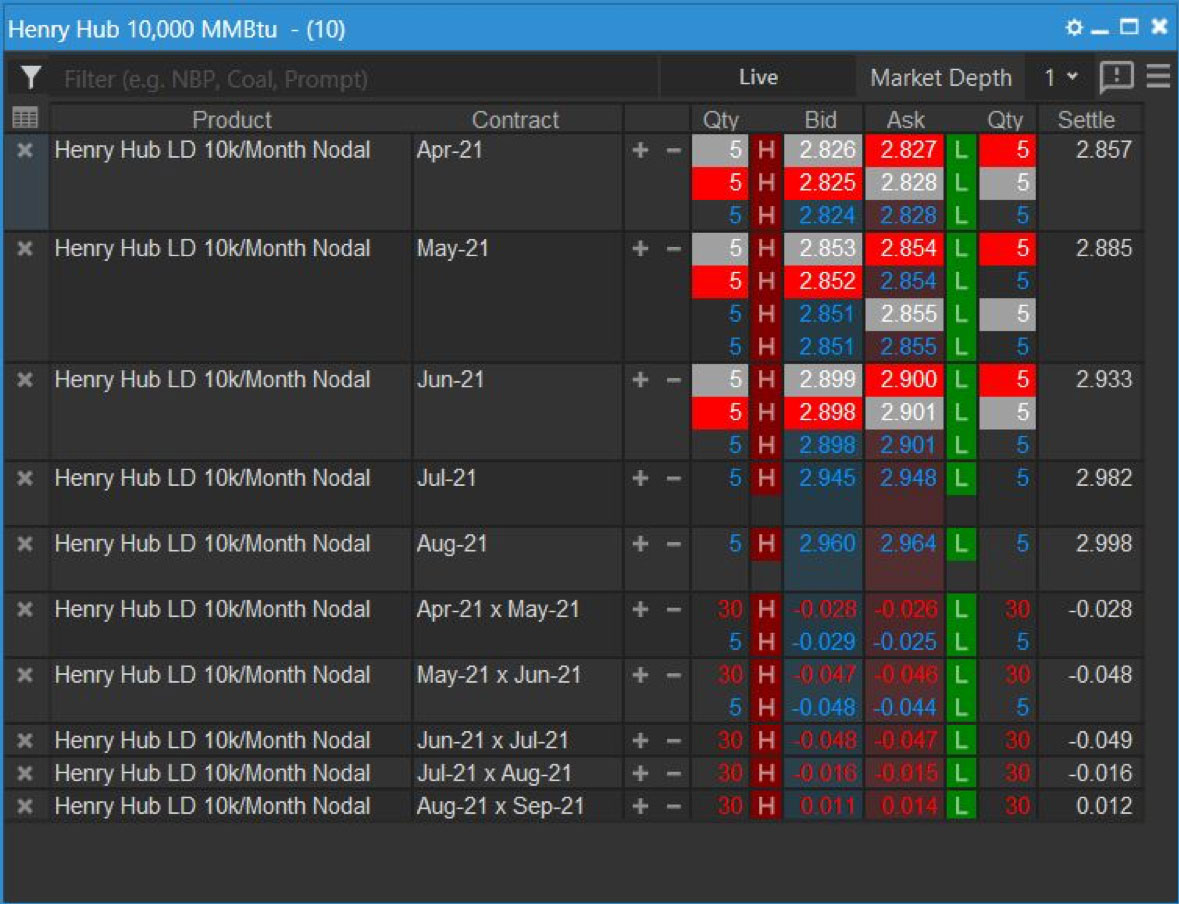The width and height of the screenshot is (1179, 904).
Task: Click the 2.853 bid for May-21
Action: coord(823,248)
